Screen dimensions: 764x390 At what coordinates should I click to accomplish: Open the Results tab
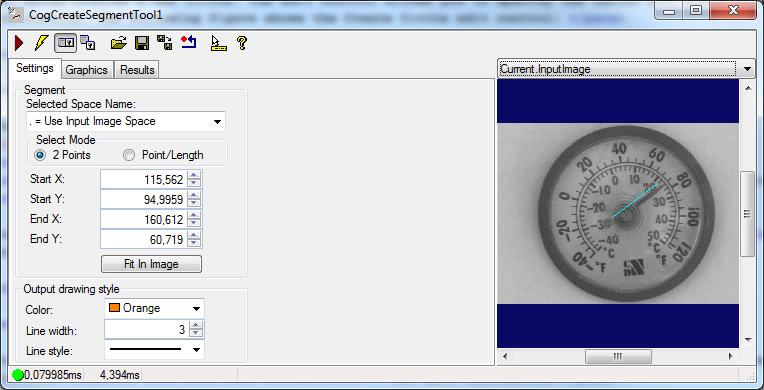tap(137, 70)
